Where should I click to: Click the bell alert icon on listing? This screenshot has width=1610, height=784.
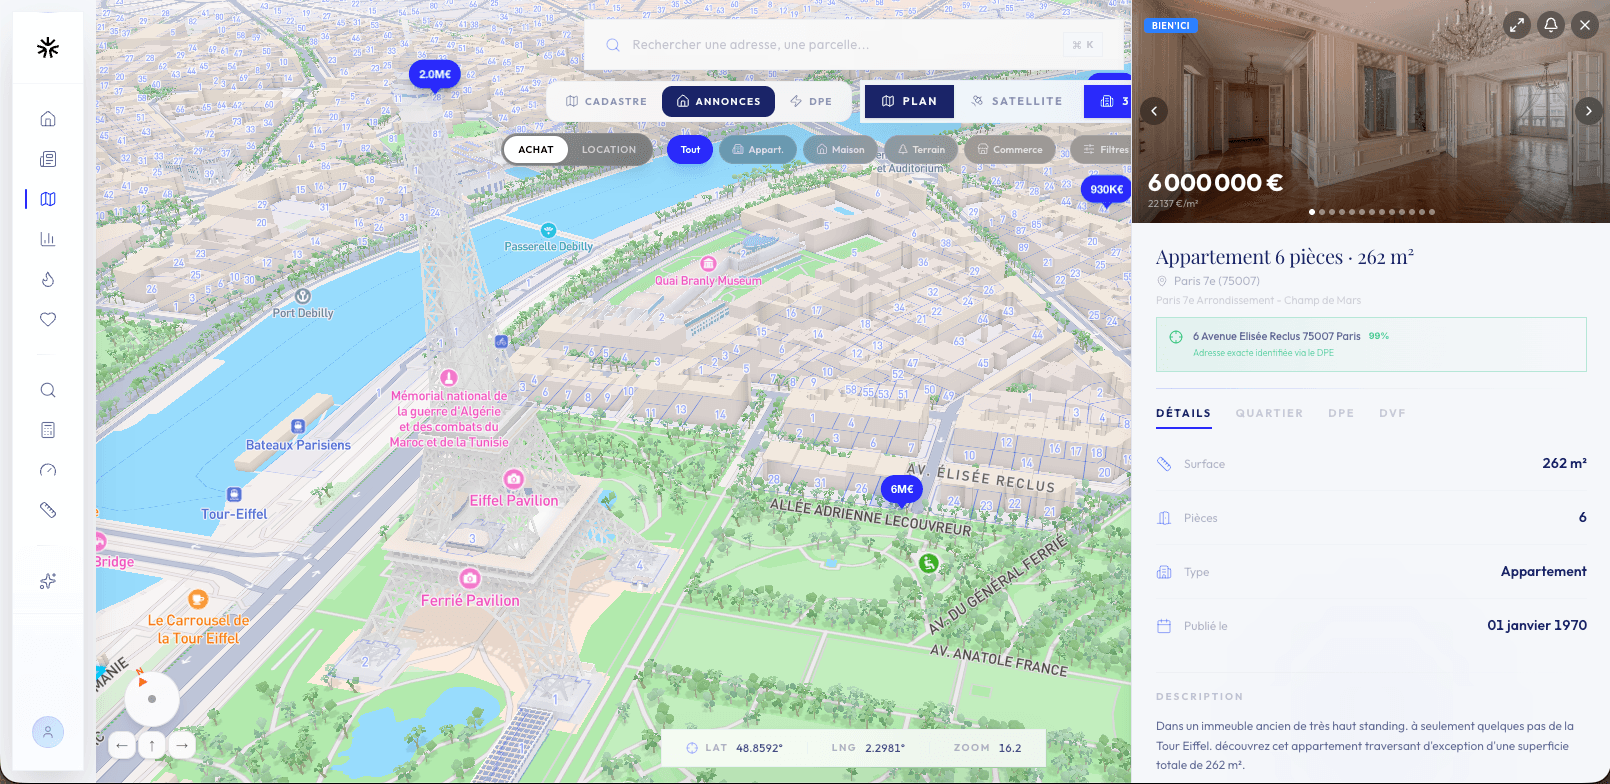(x=1551, y=25)
